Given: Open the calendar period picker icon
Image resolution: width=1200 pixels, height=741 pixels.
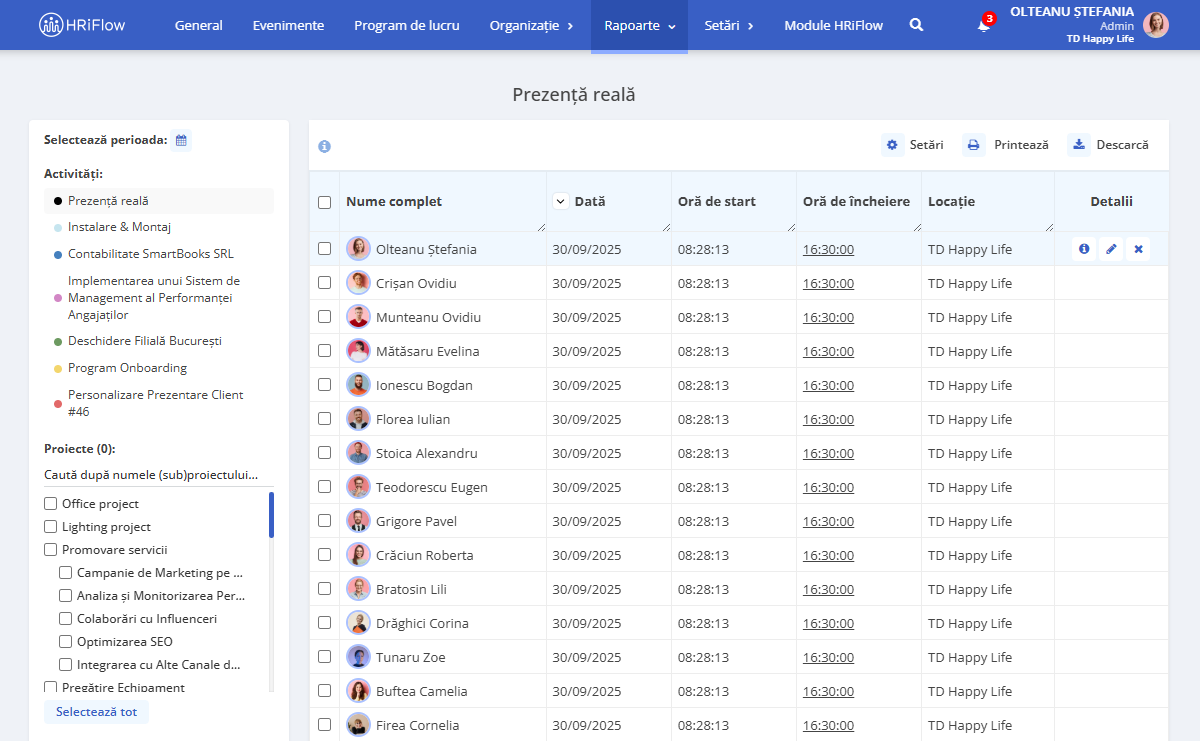Looking at the screenshot, I should click(181, 140).
